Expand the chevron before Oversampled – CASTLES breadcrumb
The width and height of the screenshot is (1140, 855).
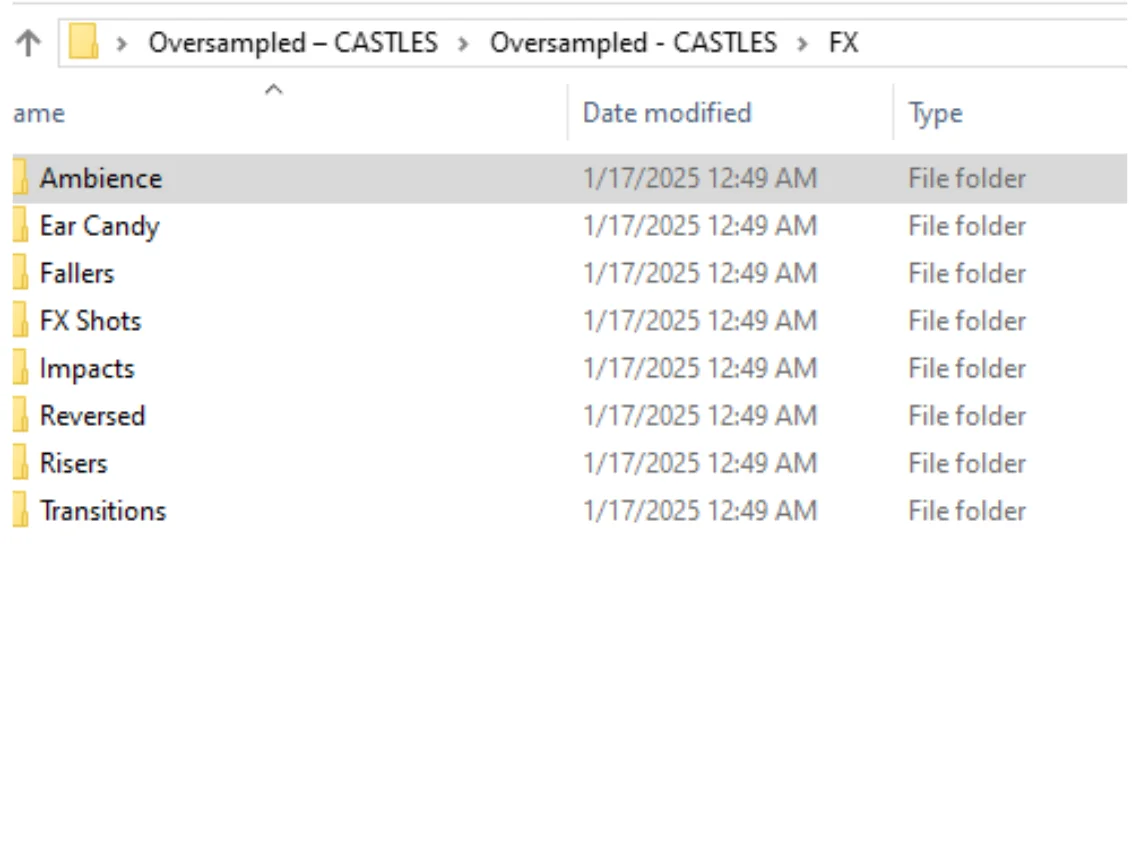[122, 44]
